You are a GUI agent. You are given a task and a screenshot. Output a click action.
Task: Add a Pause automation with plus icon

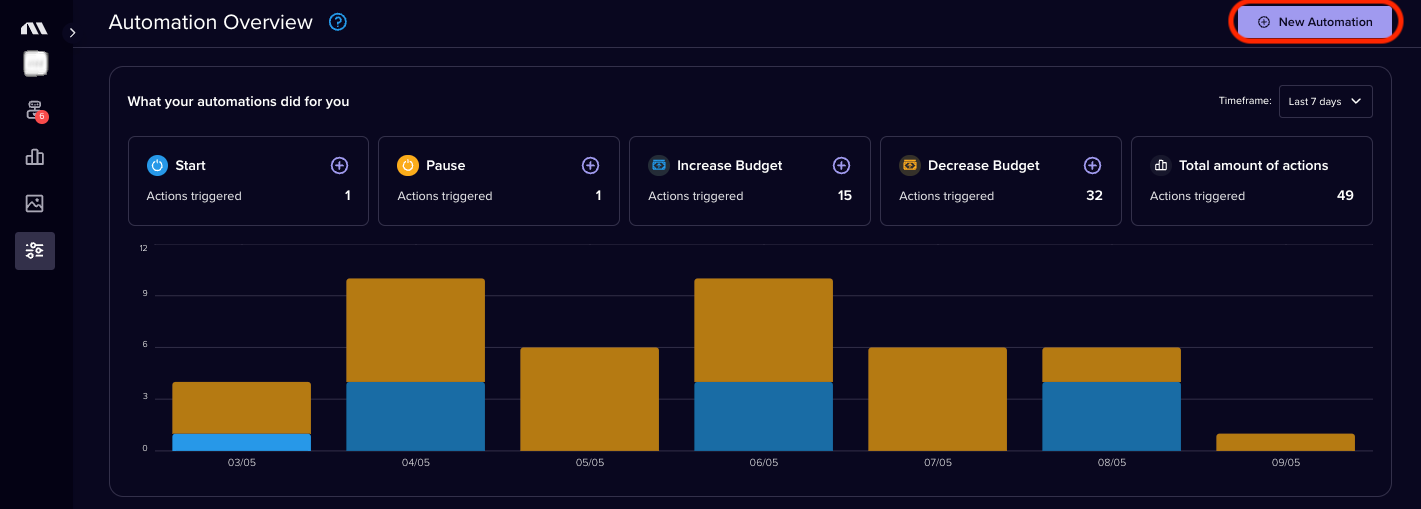point(590,165)
